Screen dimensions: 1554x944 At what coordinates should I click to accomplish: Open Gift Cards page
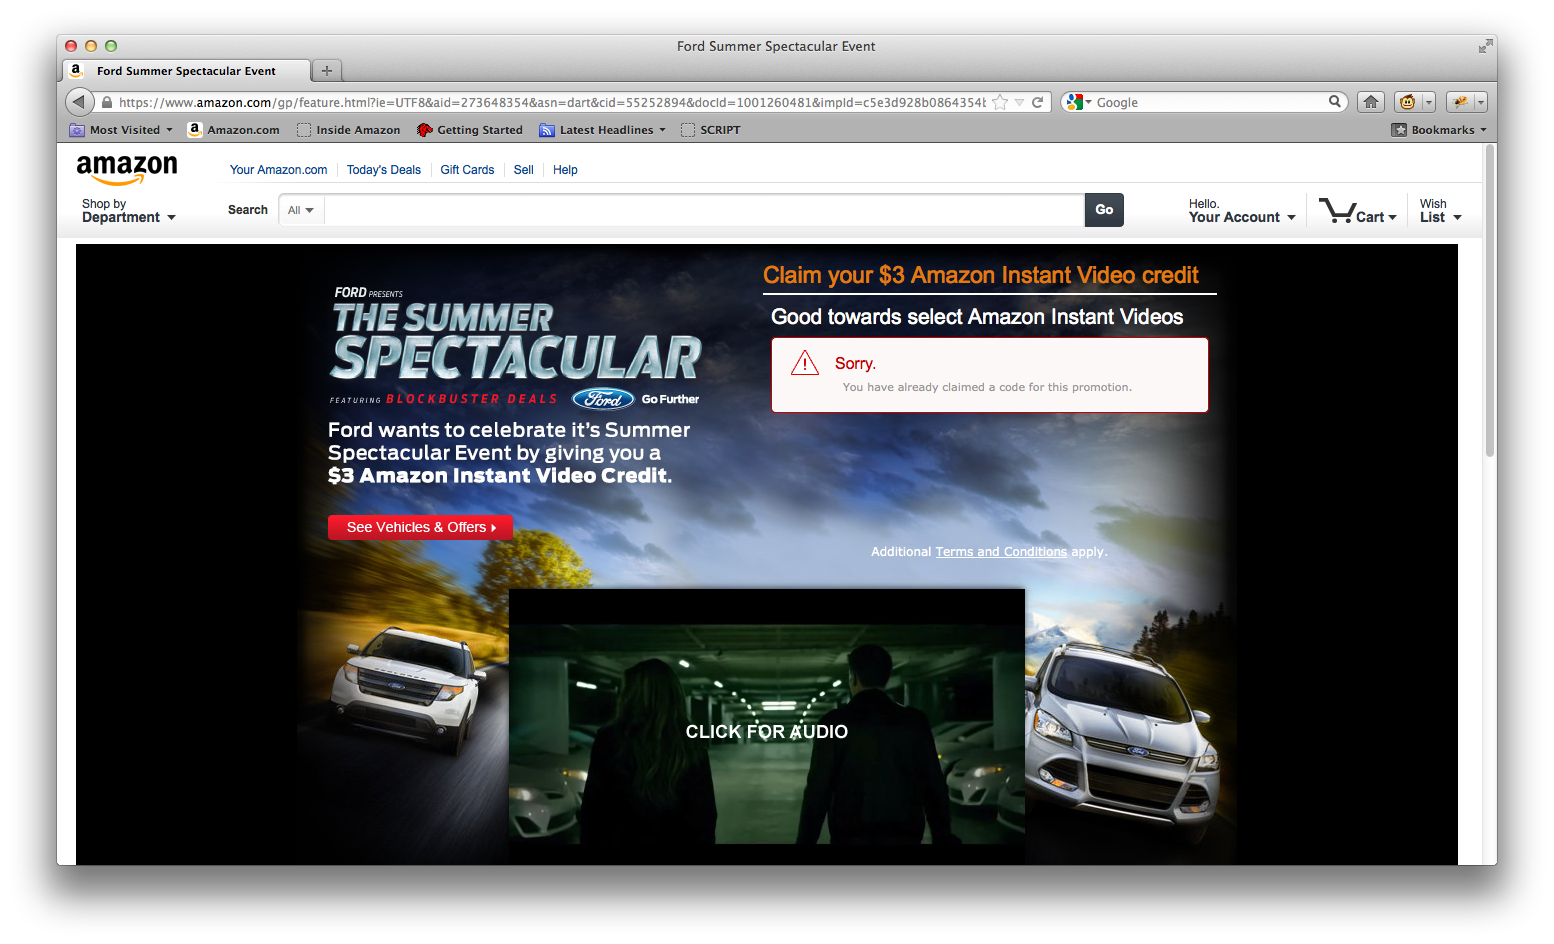467,170
